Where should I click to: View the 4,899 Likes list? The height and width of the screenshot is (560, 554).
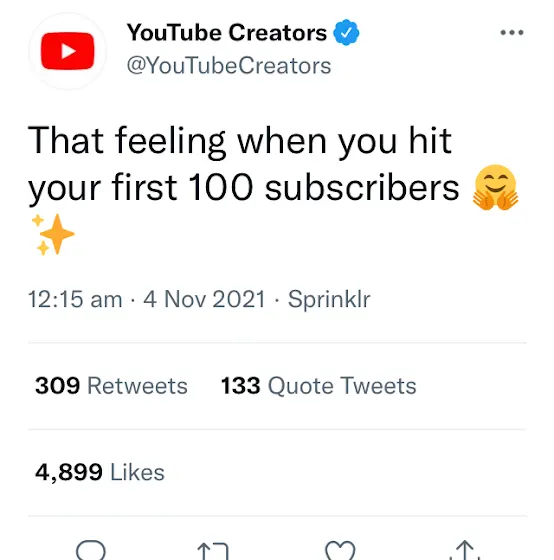pos(100,472)
